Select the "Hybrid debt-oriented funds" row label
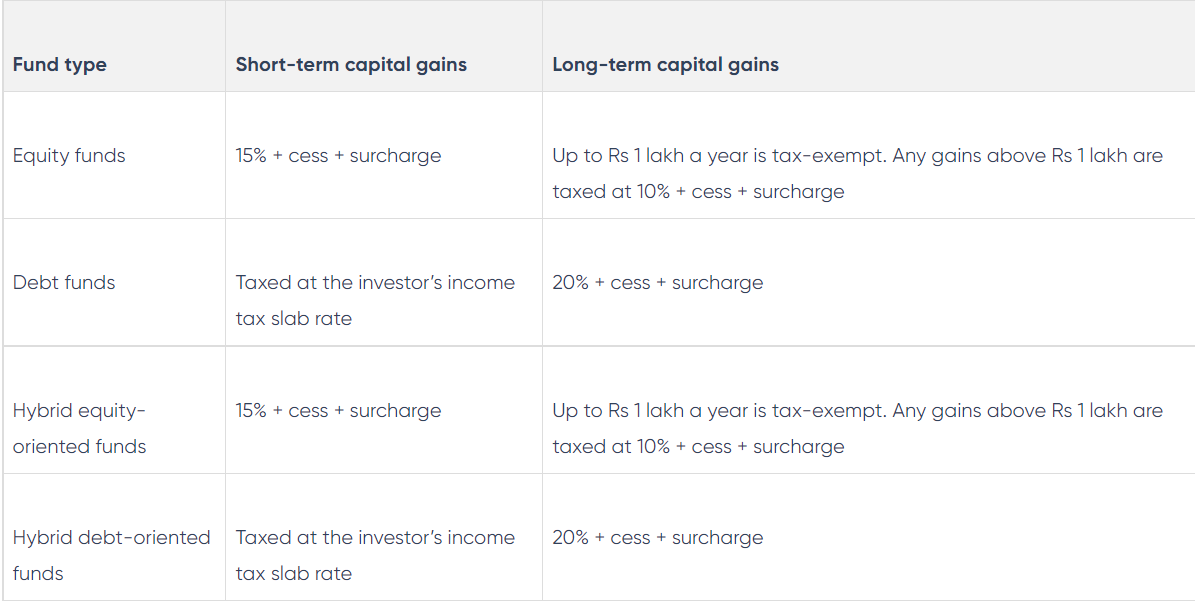The width and height of the screenshot is (1195, 602). 111,555
